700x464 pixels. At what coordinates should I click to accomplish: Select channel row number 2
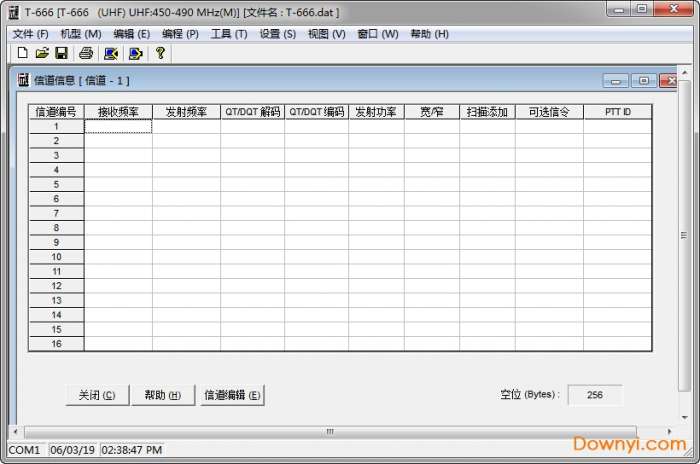point(56,141)
